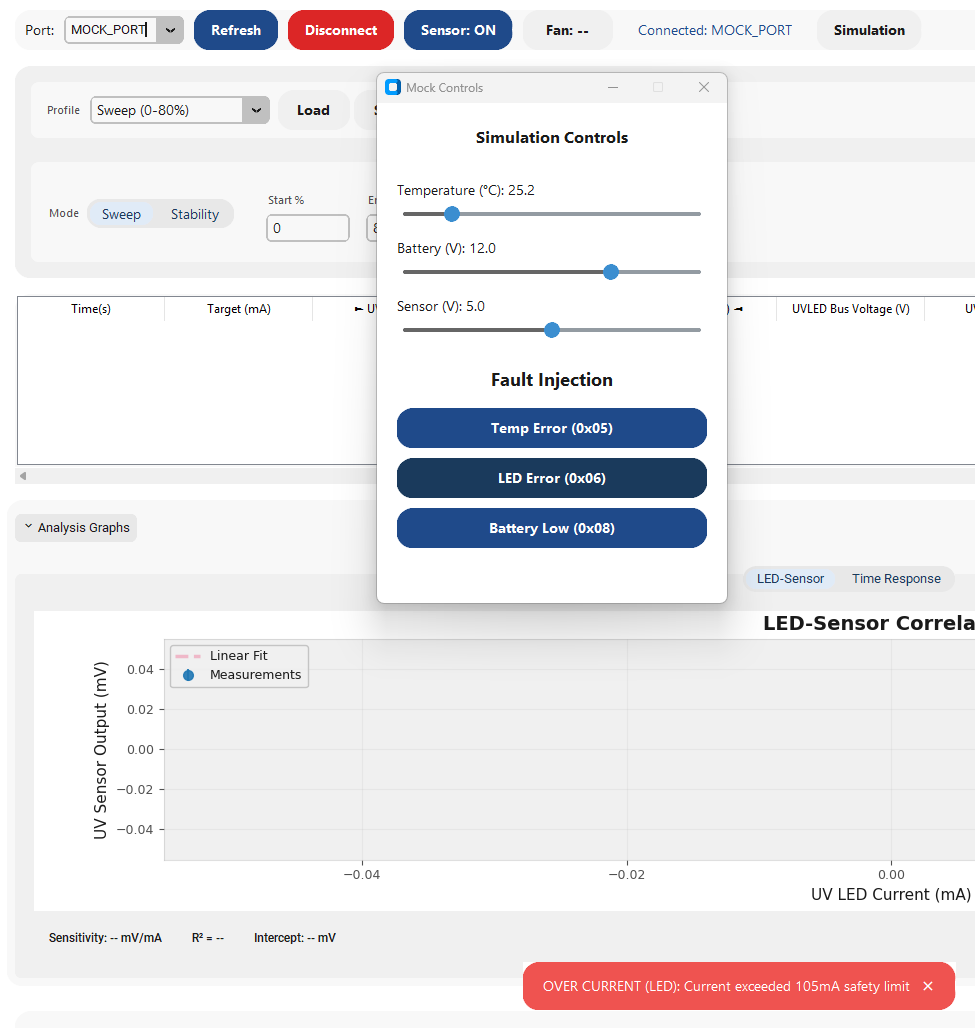
Task: Click the Connected: MOCK_PORT status text
Action: [x=715, y=30]
